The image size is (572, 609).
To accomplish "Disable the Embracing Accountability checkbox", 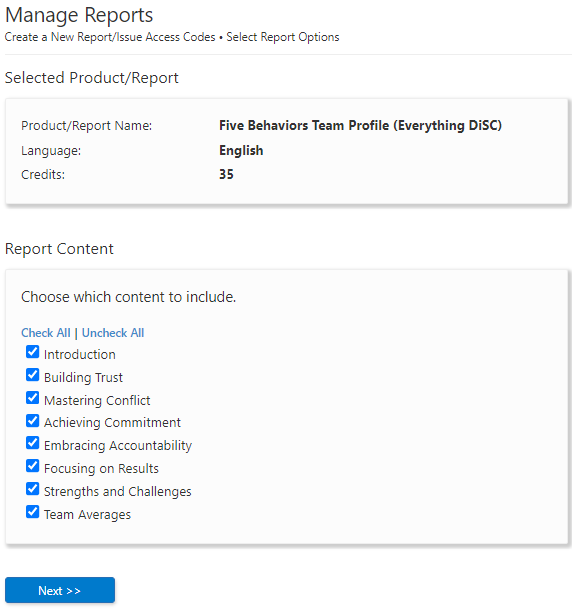I will click(x=33, y=443).
